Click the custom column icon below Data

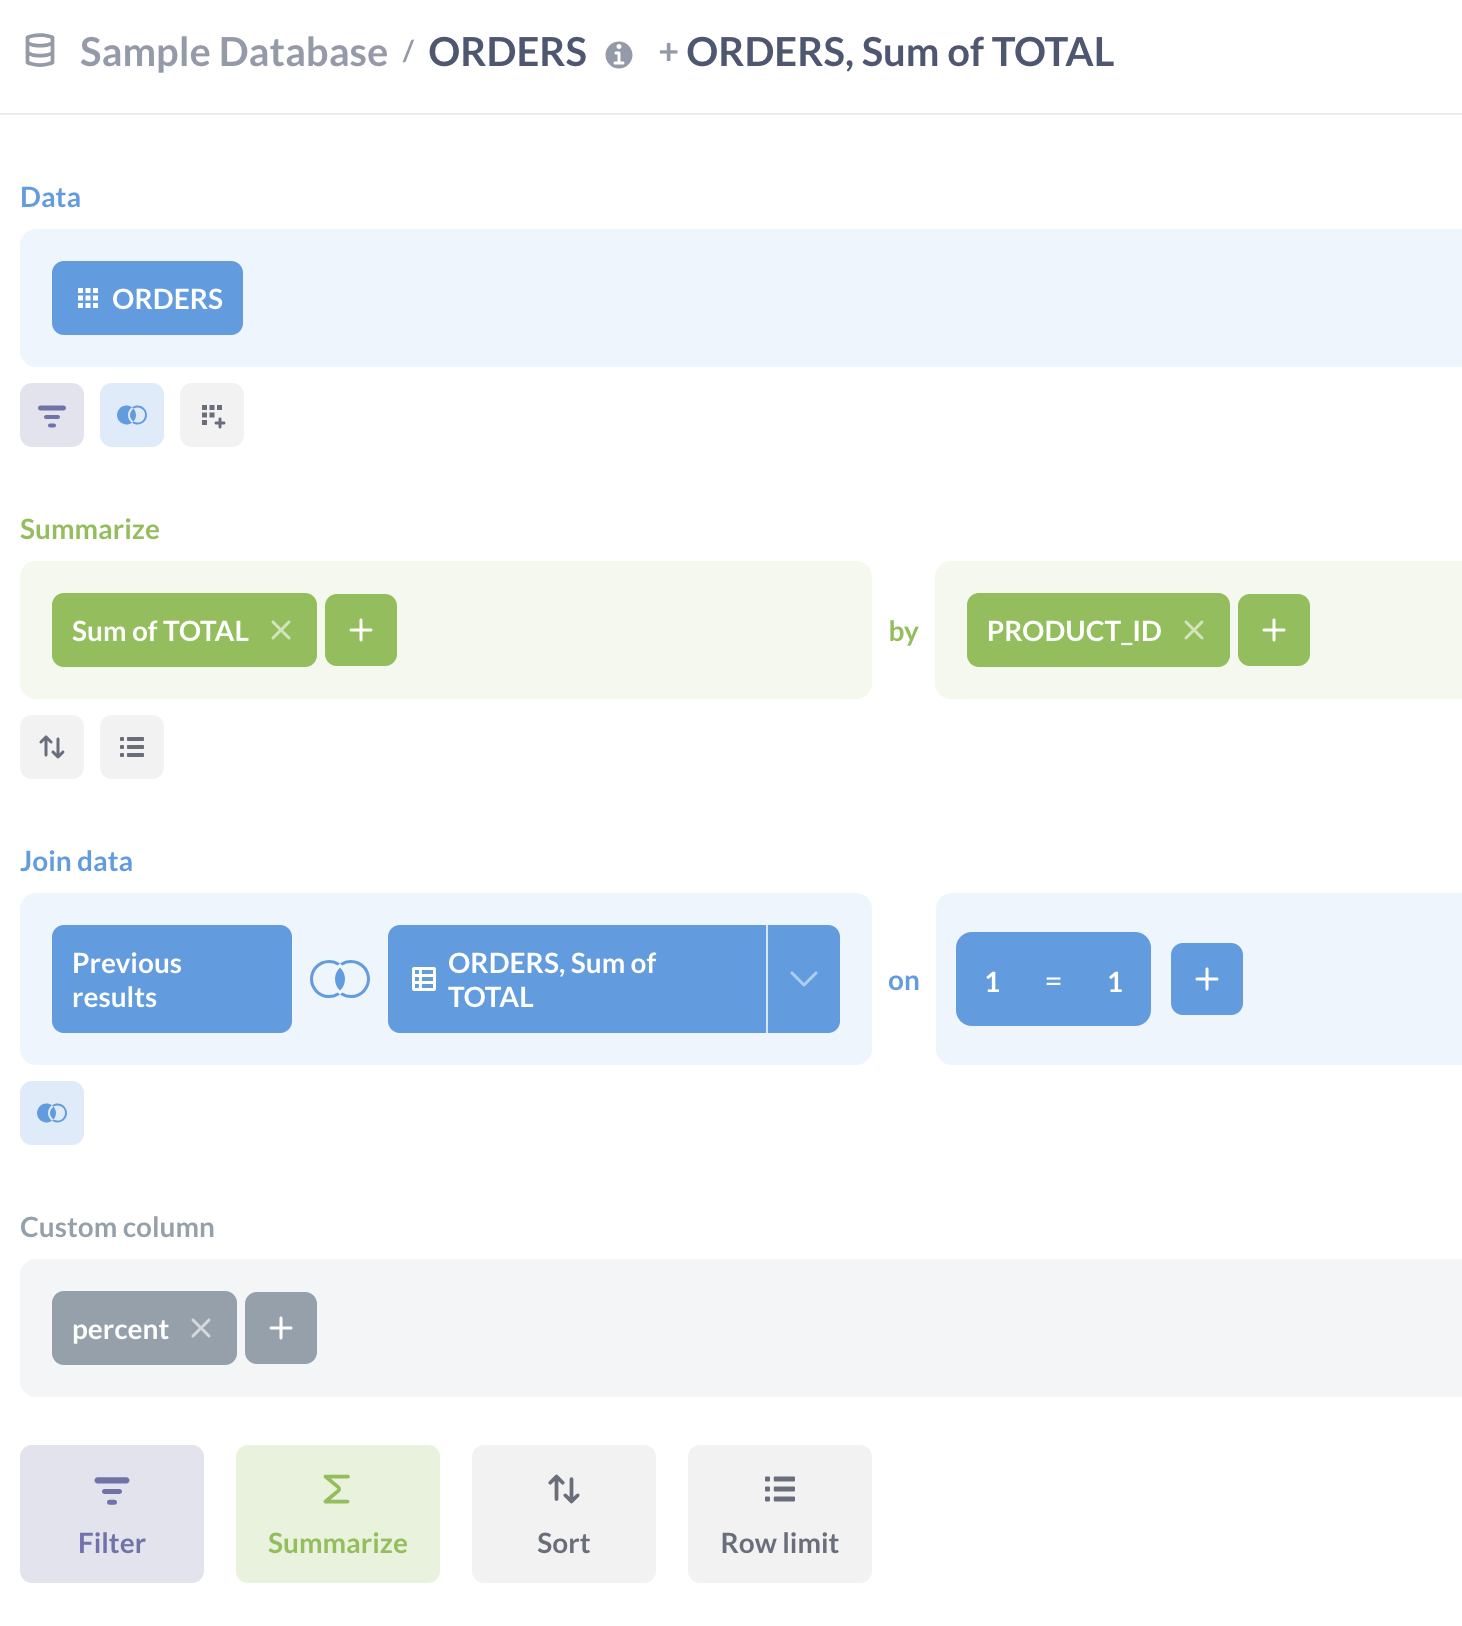212,415
